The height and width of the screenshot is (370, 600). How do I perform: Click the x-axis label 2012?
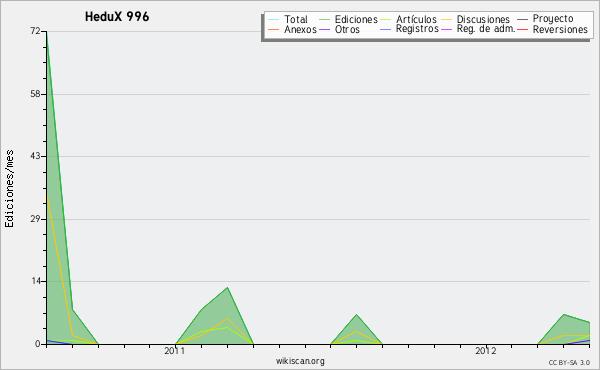(486, 351)
